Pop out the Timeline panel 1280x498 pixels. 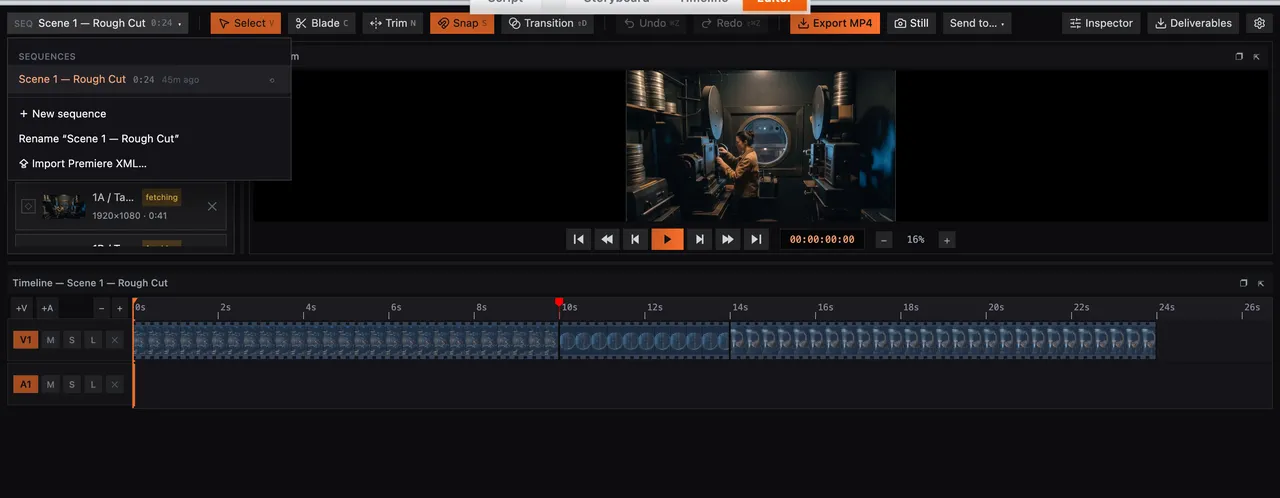click(1244, 283)
